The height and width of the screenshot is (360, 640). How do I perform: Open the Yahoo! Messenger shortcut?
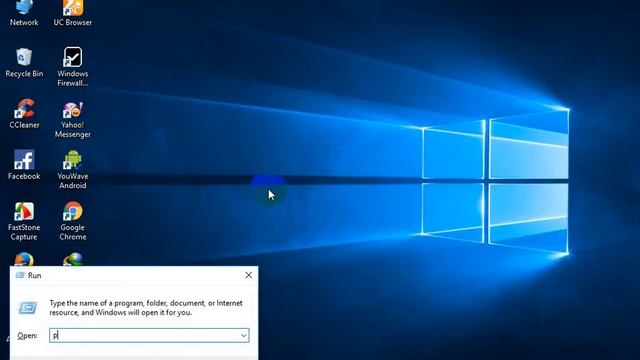(x=73, y=120)
